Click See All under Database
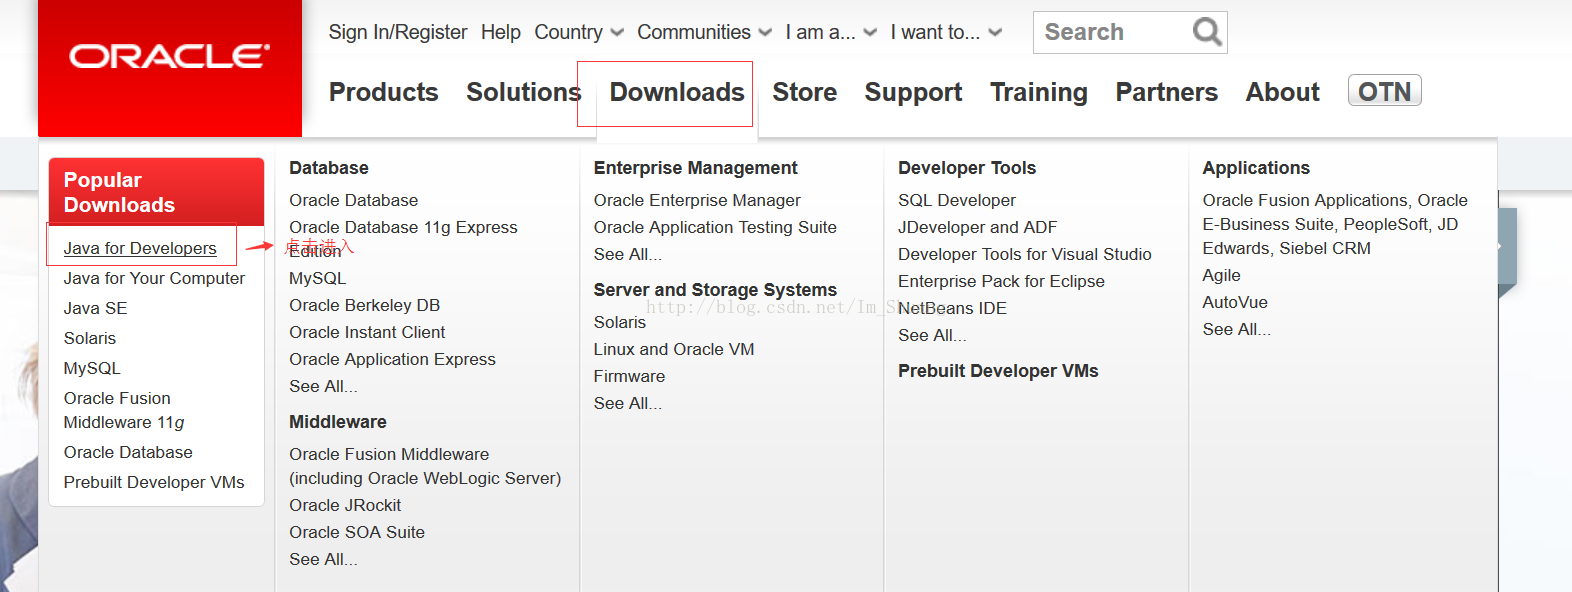This screenshot has height=592, width=1572. (x=323, y=386)
